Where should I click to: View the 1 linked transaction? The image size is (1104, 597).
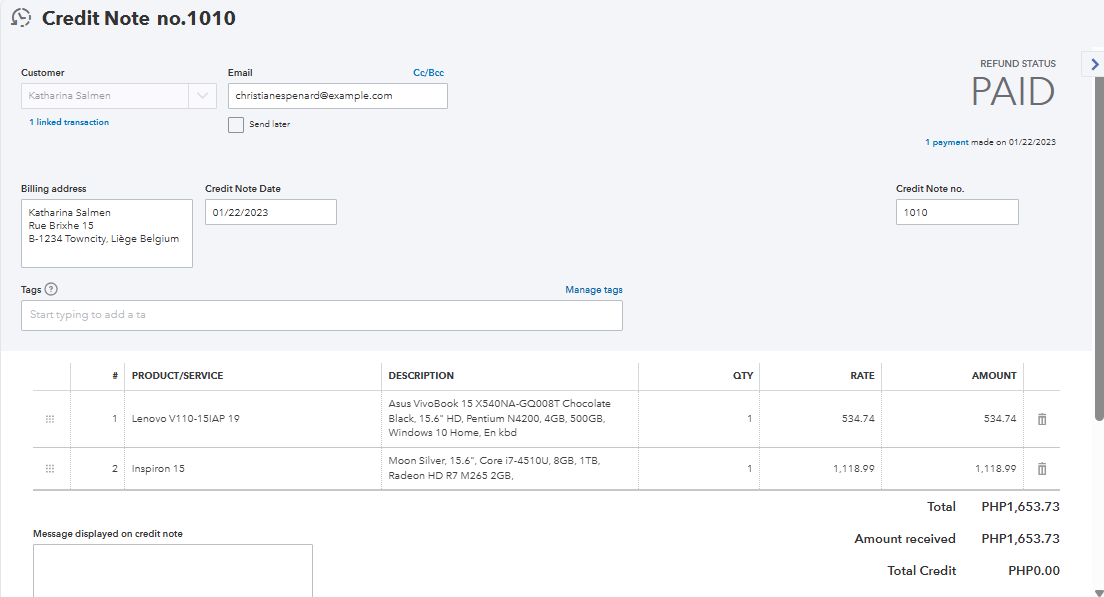coord(69,122)
